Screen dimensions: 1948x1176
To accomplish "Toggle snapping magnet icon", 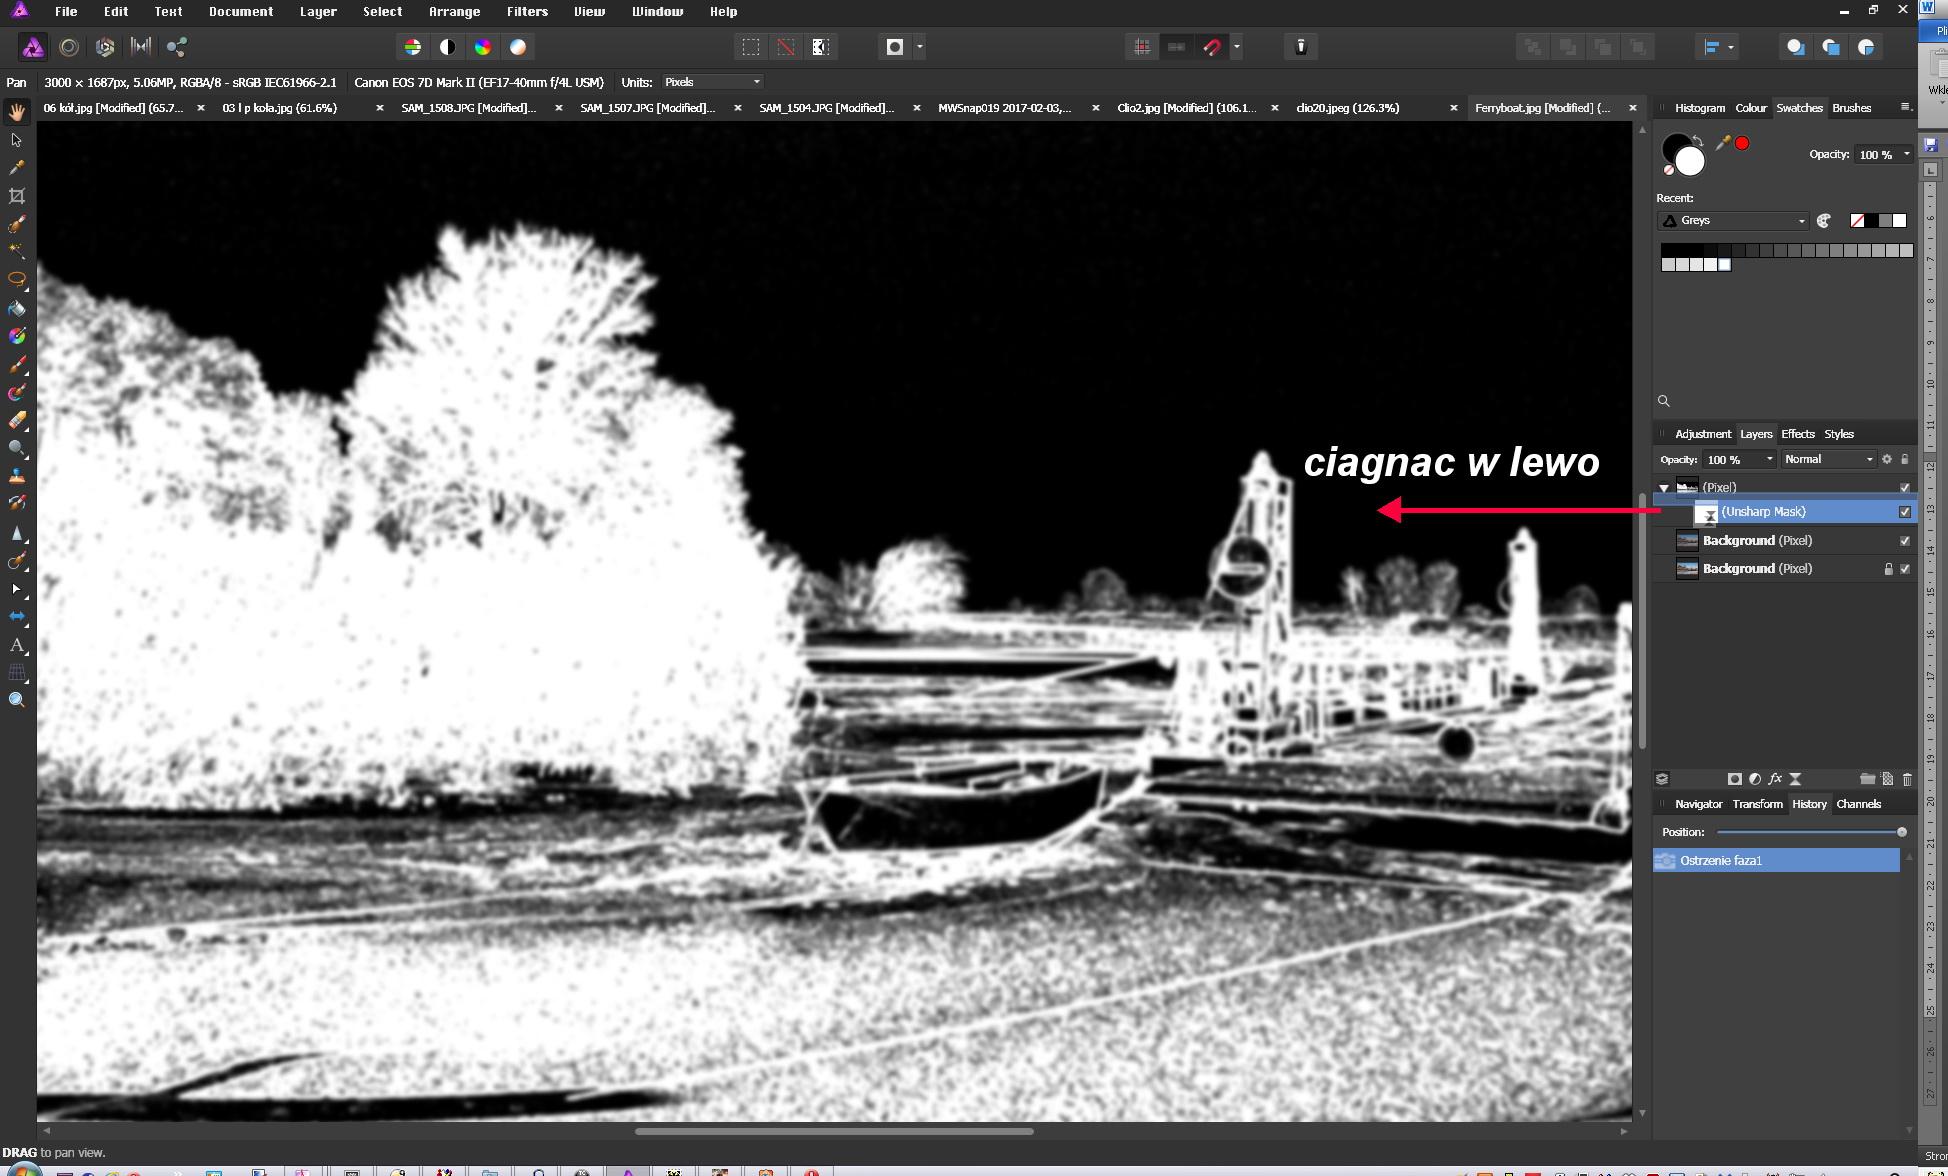I will (1212, 47).
